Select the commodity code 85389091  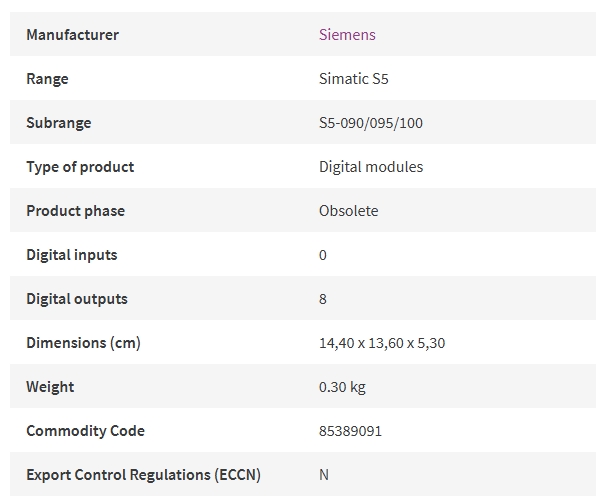pos(350,431)
